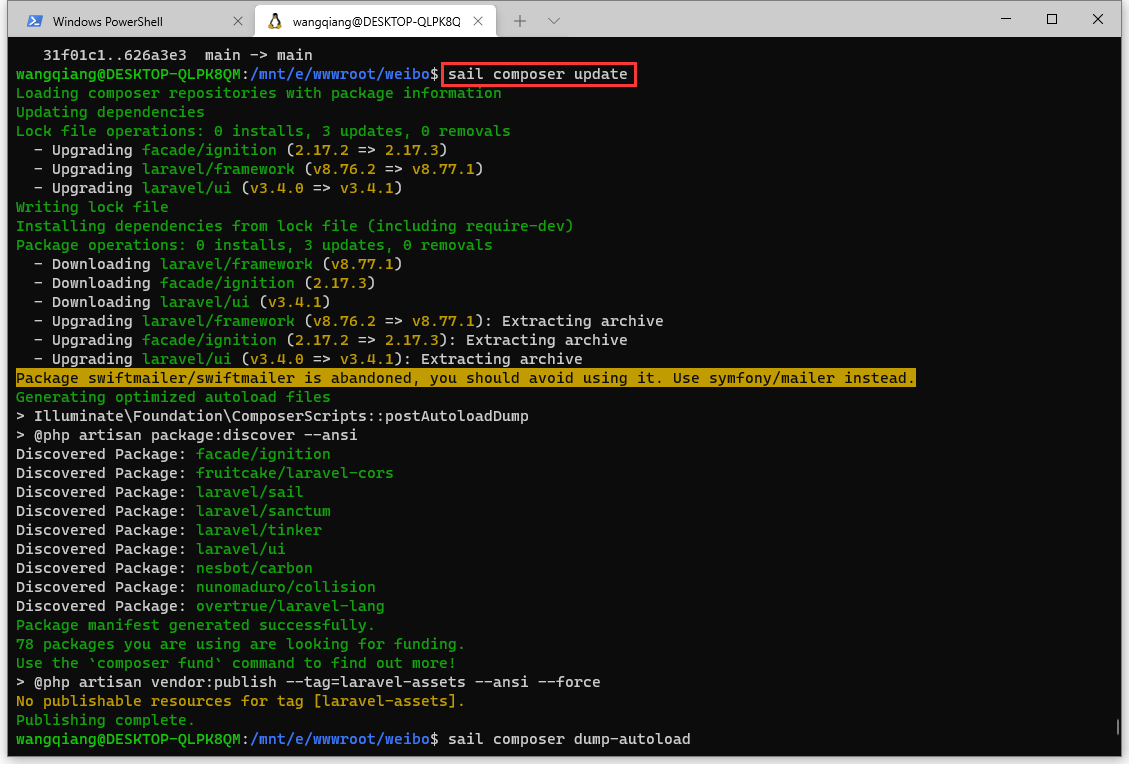The height and width of the screenshot is (764, 1129).
Task: Click the 'overtrue/laravel-lang' package name
Action: point(290,606)
